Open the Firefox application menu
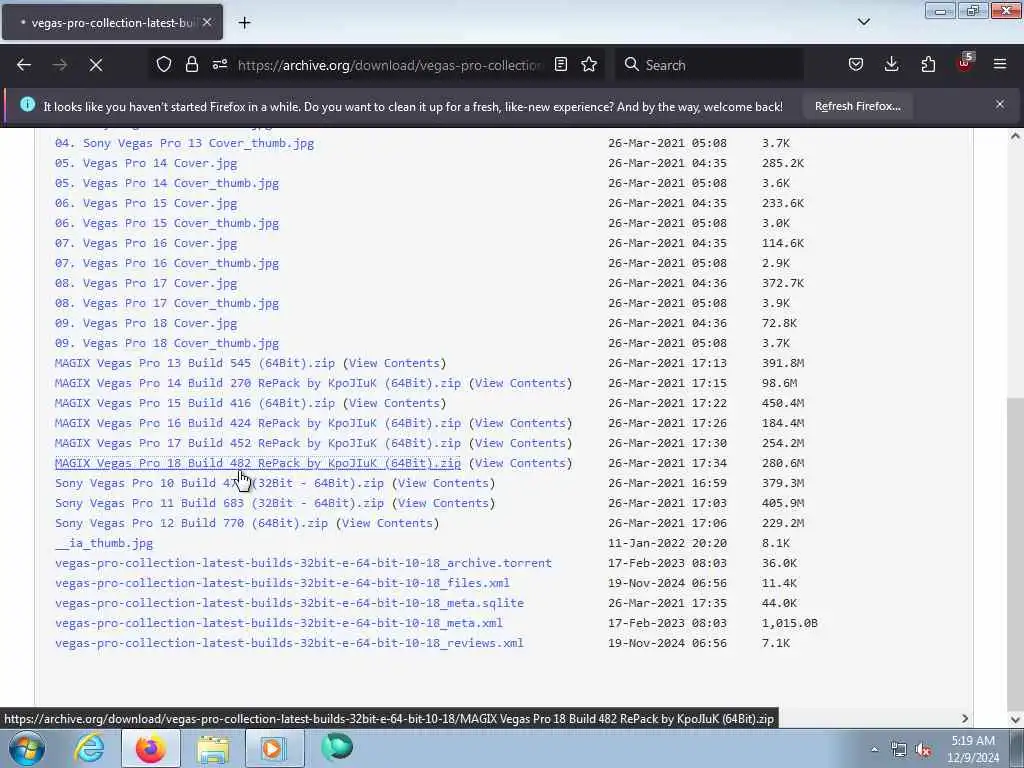Screen dimensions: 1024x768 tap(1000, 65)
